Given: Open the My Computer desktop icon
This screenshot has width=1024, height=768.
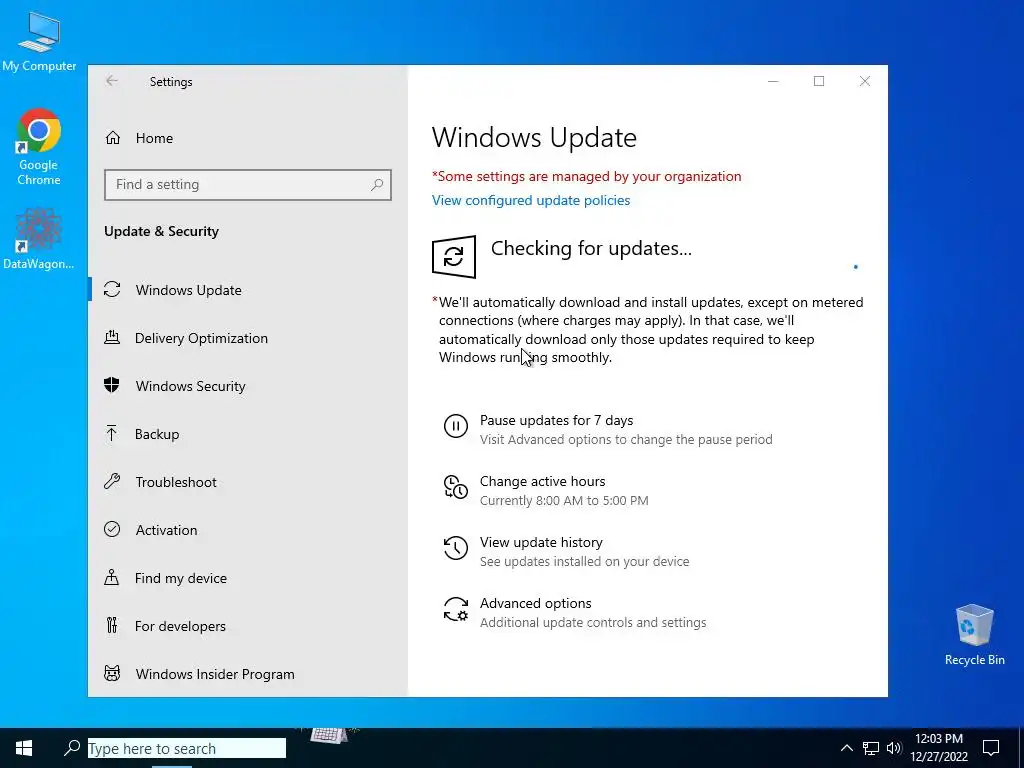Looking at the screenshot, I should pyautogui.click(x=39, y=41).
